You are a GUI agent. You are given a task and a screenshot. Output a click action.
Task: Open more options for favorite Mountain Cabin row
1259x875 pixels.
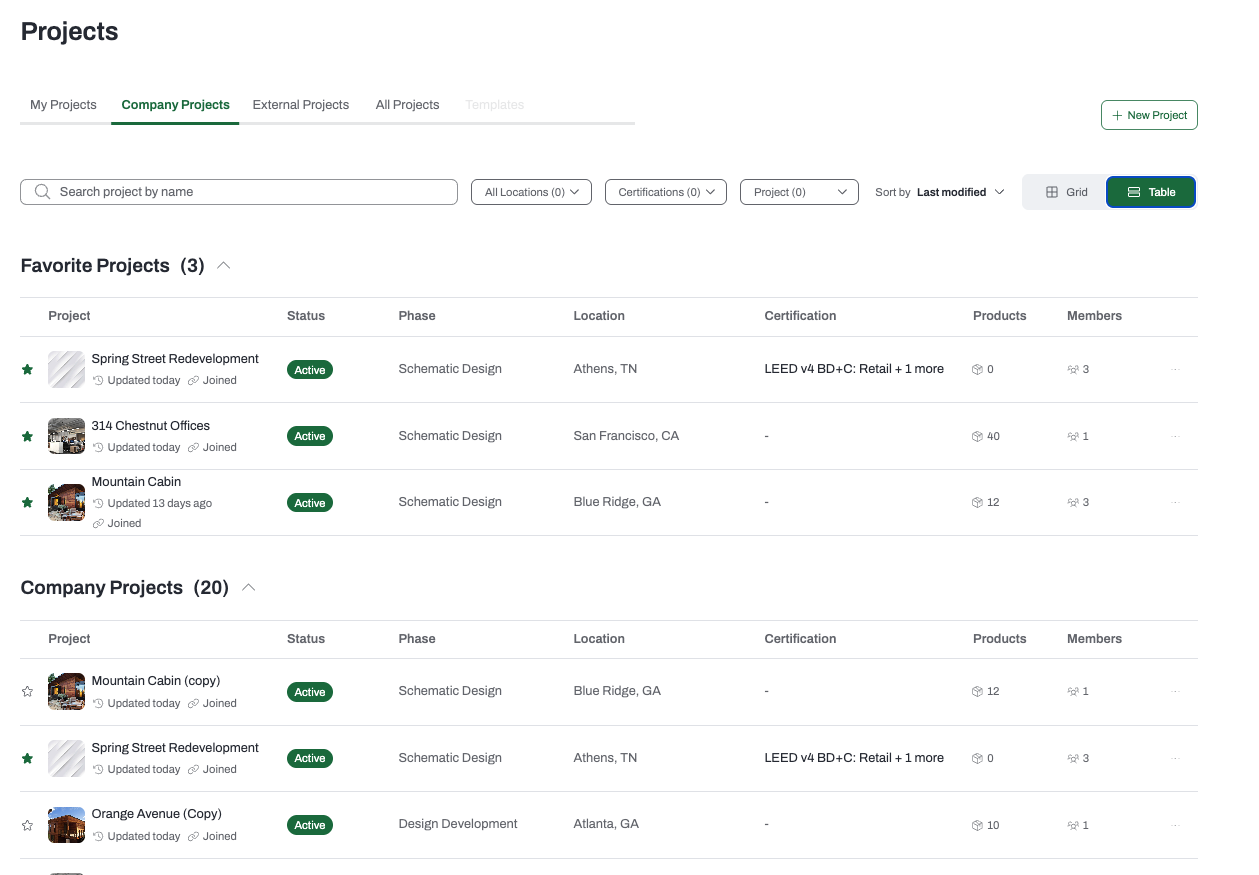pyautogui.click(x=1175, y=502)
